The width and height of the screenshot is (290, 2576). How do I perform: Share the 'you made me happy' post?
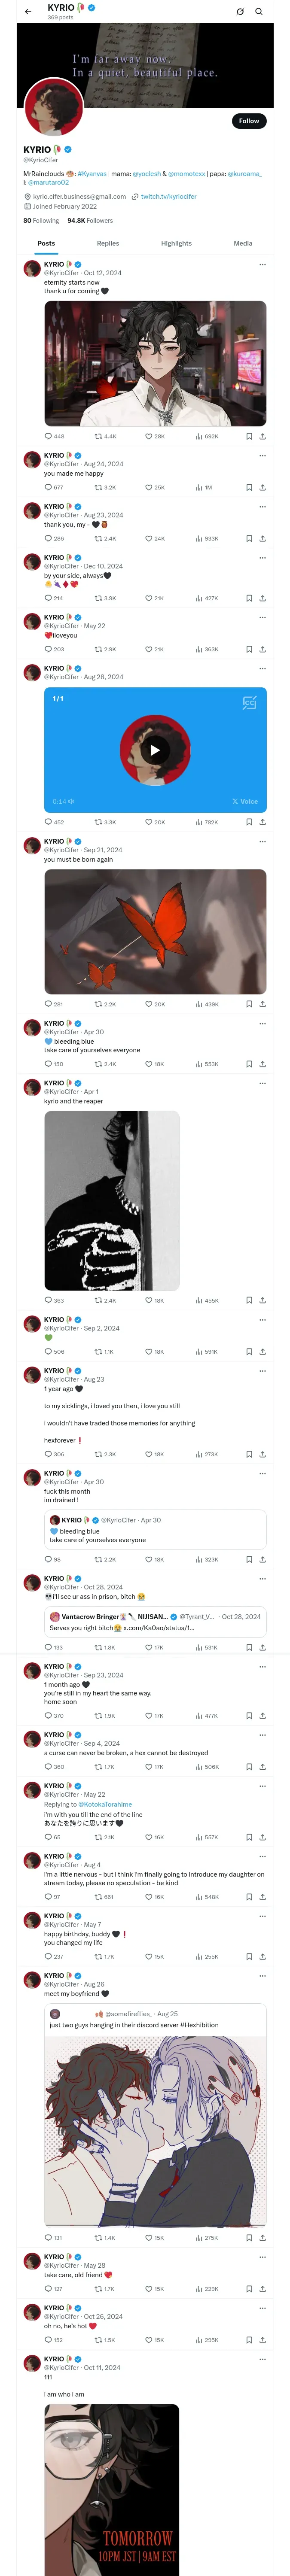click(262, 487)
